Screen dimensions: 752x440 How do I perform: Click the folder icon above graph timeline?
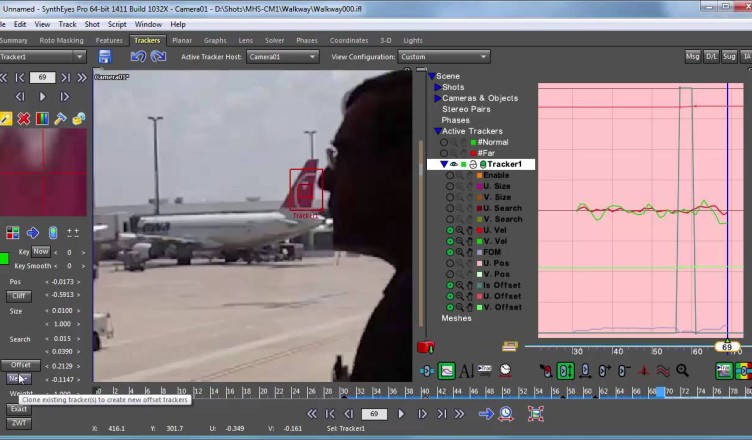(509, 345)
